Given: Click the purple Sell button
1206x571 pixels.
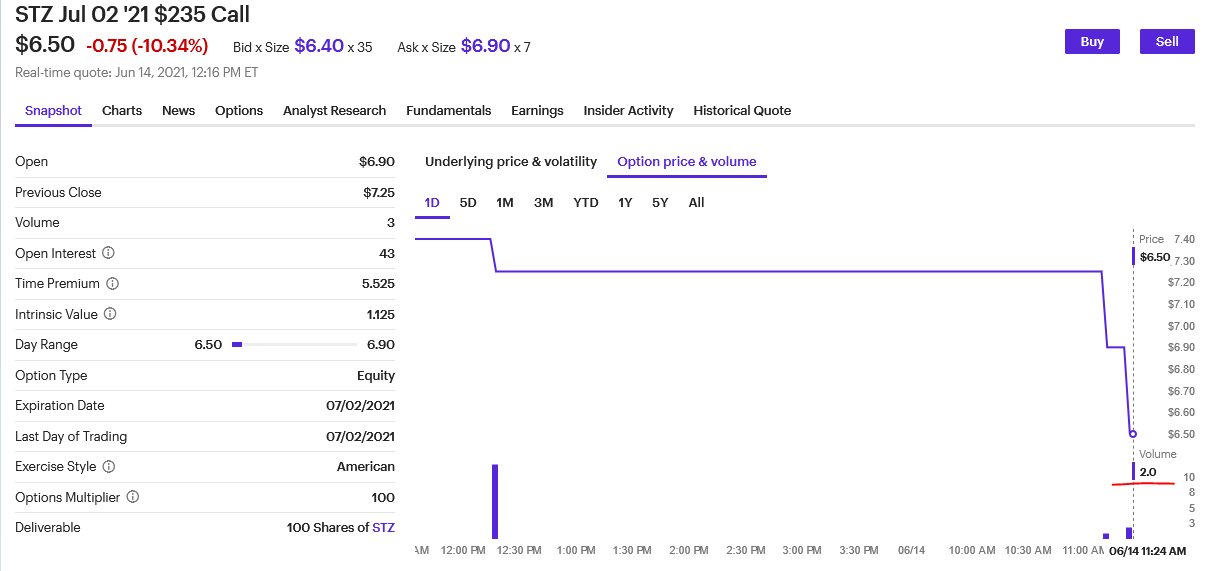Looking at the screenshot, I should point(1167,42).
